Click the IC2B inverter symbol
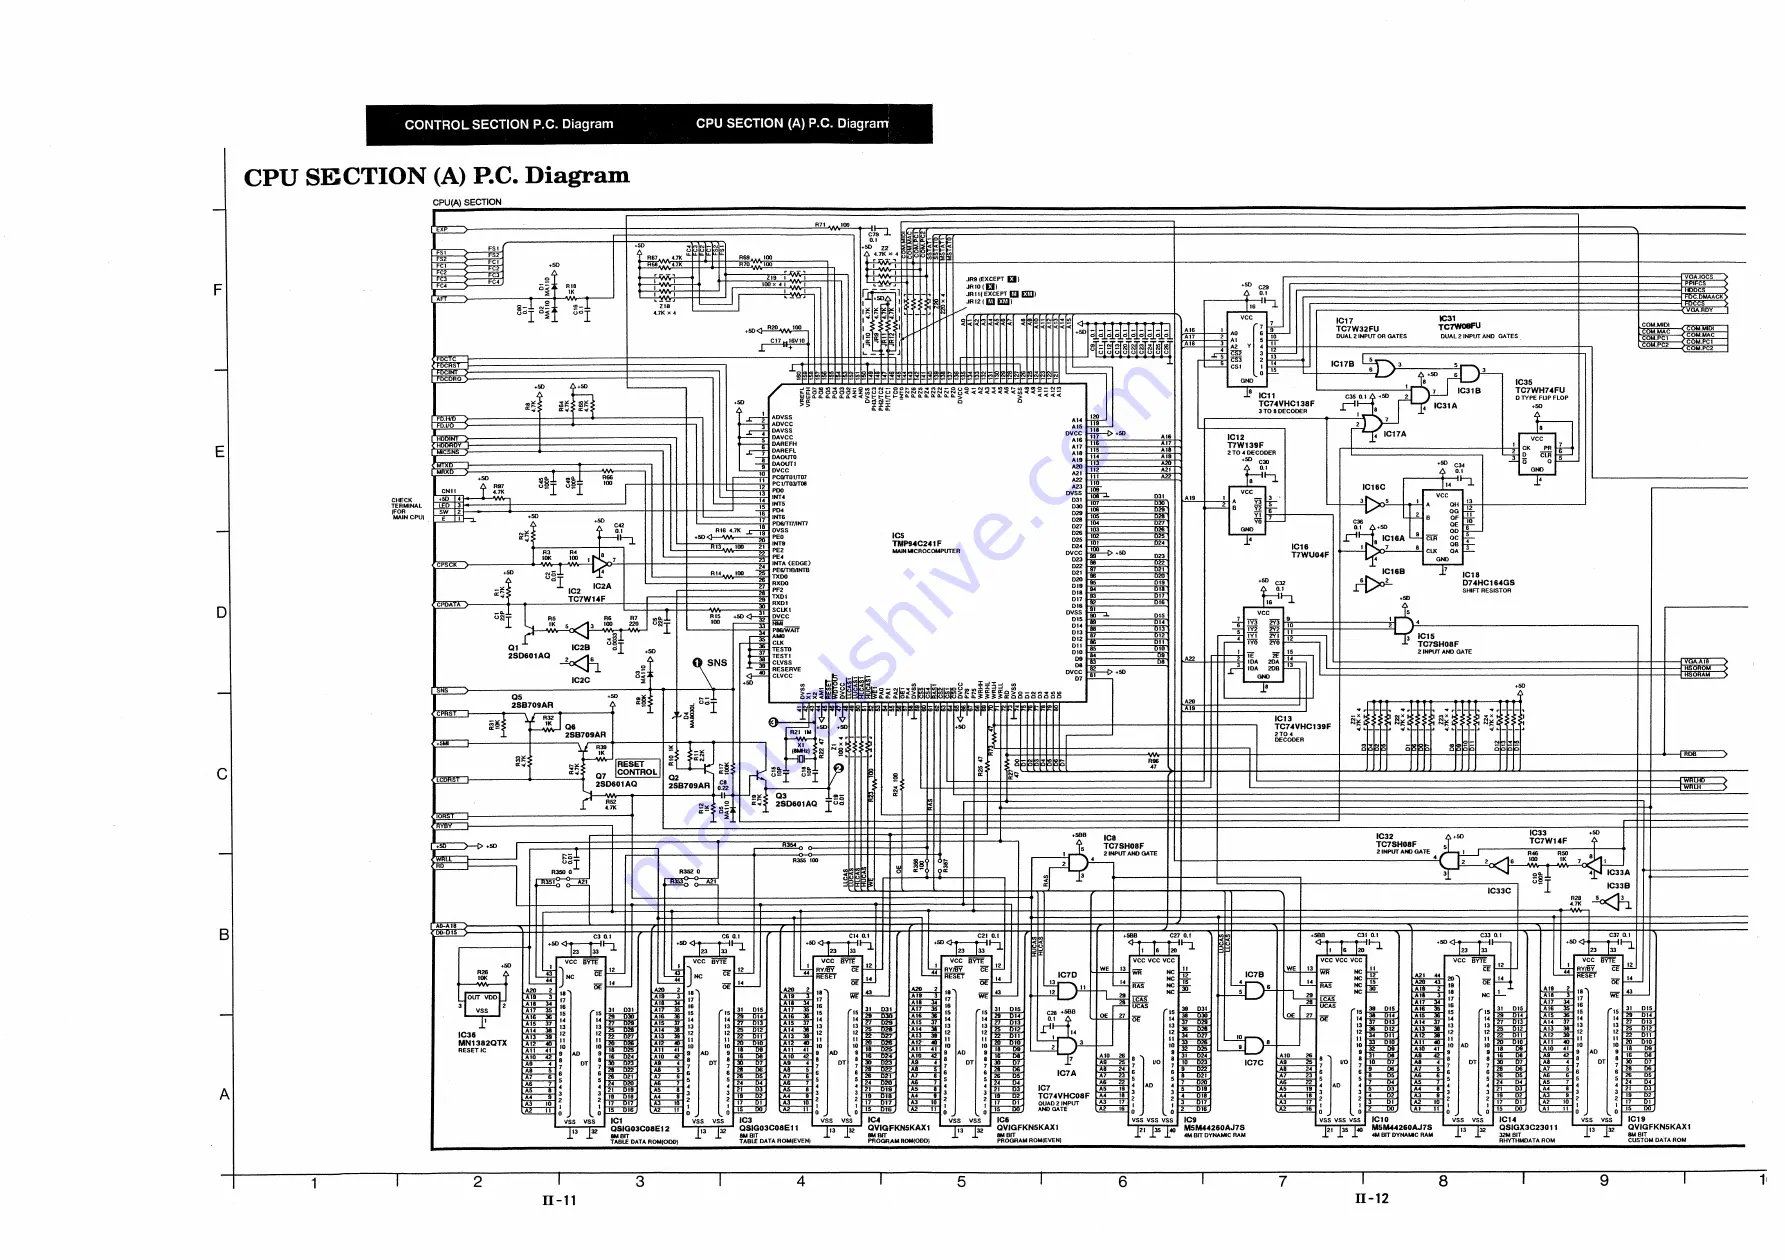Screen dimensions: 1785x1260 (580, 629)
